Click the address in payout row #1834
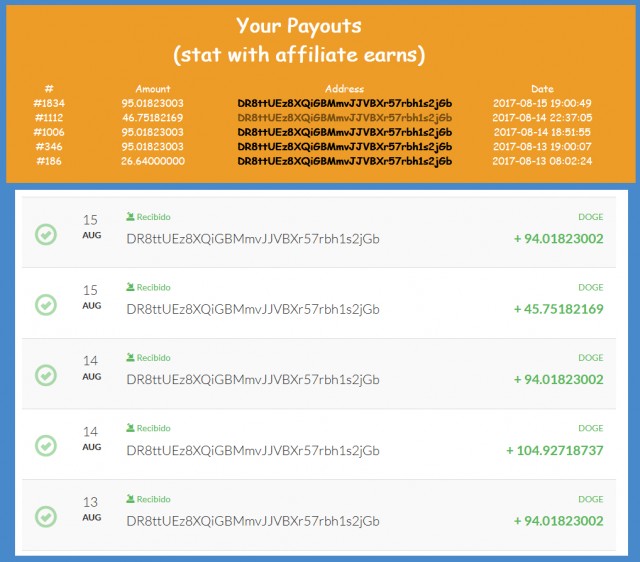 pyautogui.click(x=344, y=103)
